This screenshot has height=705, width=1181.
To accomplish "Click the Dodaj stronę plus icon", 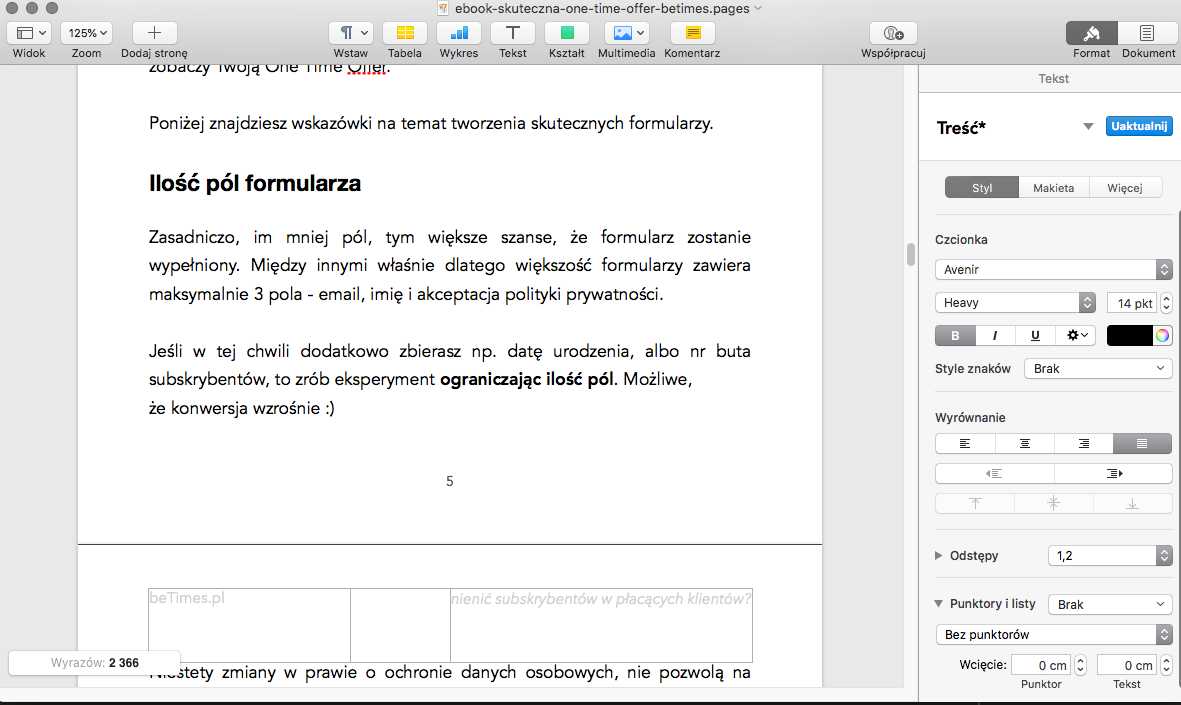I will point(154,33).
